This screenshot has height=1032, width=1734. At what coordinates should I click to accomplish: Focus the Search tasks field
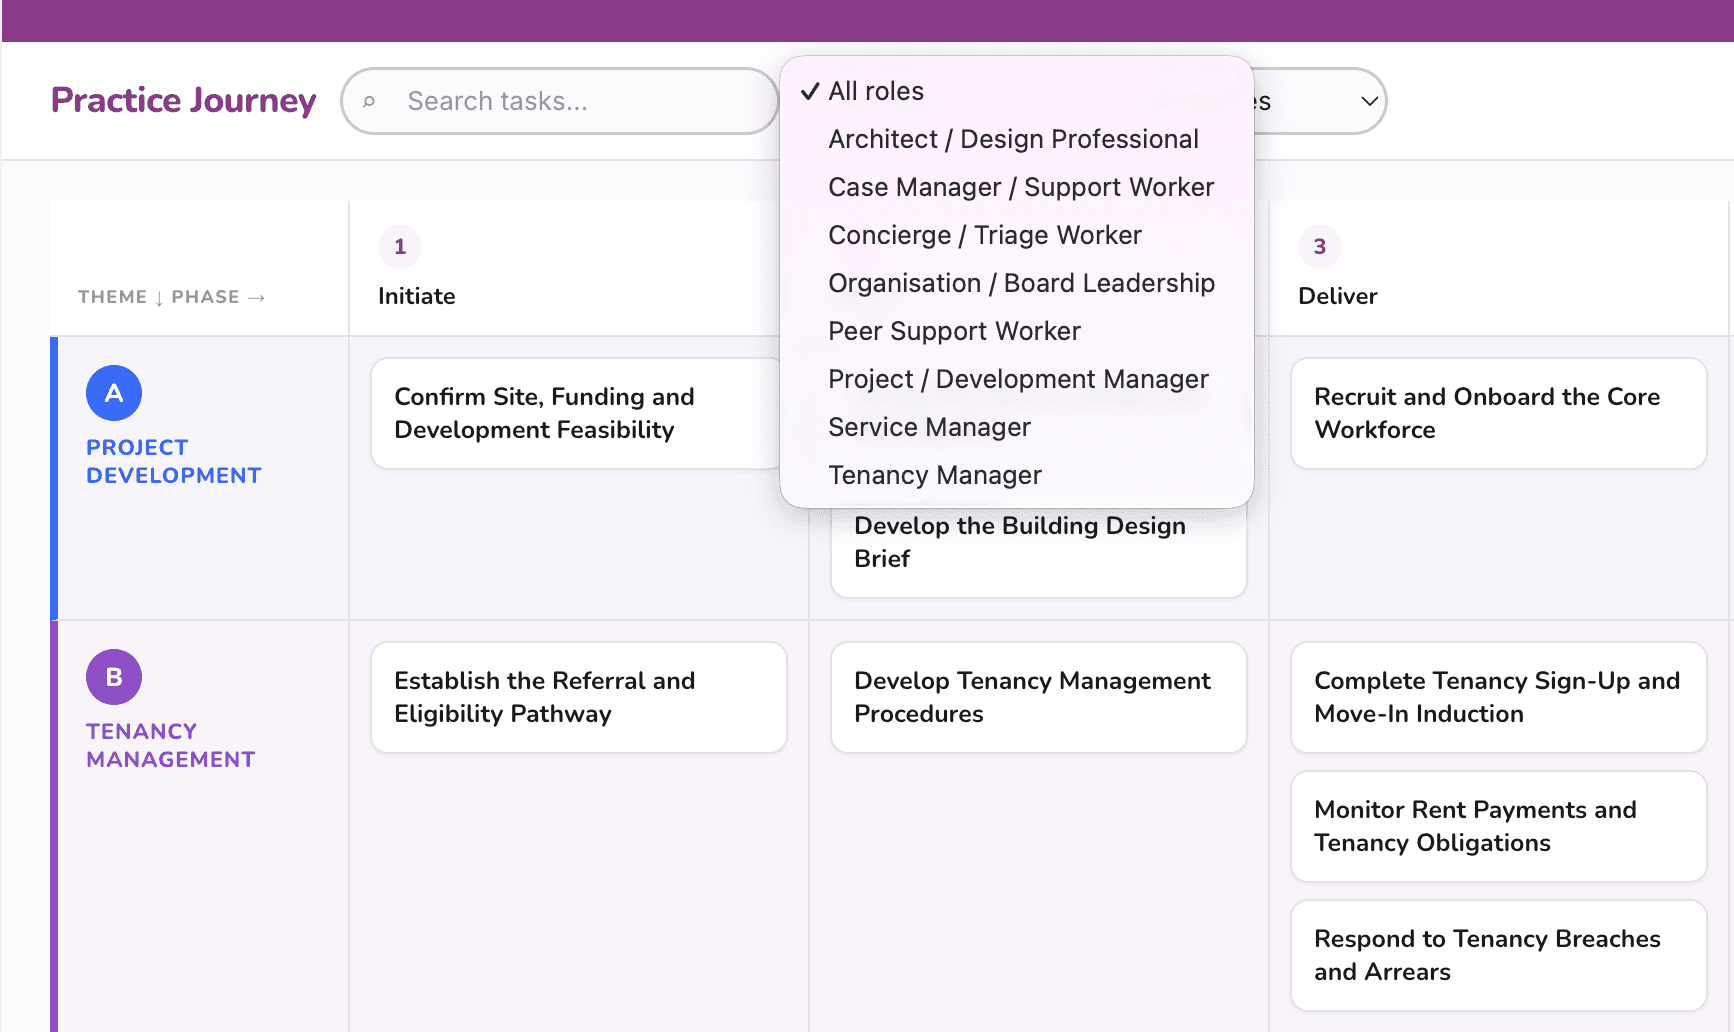560,101
